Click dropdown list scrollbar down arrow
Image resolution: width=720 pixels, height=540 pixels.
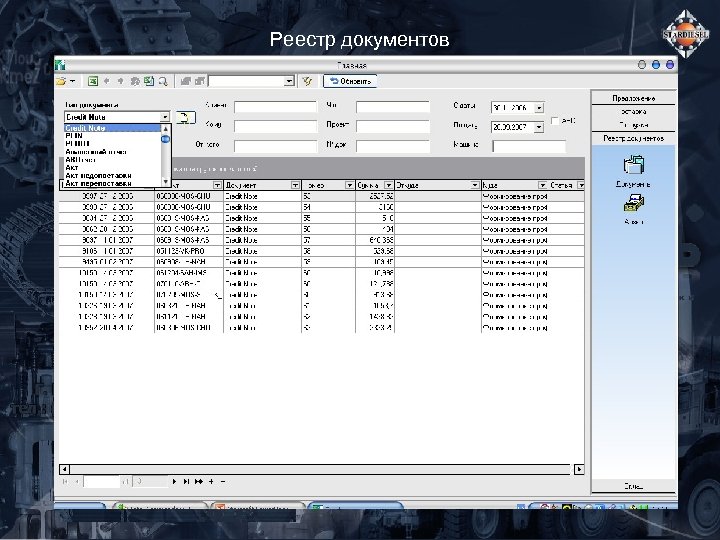165,182
